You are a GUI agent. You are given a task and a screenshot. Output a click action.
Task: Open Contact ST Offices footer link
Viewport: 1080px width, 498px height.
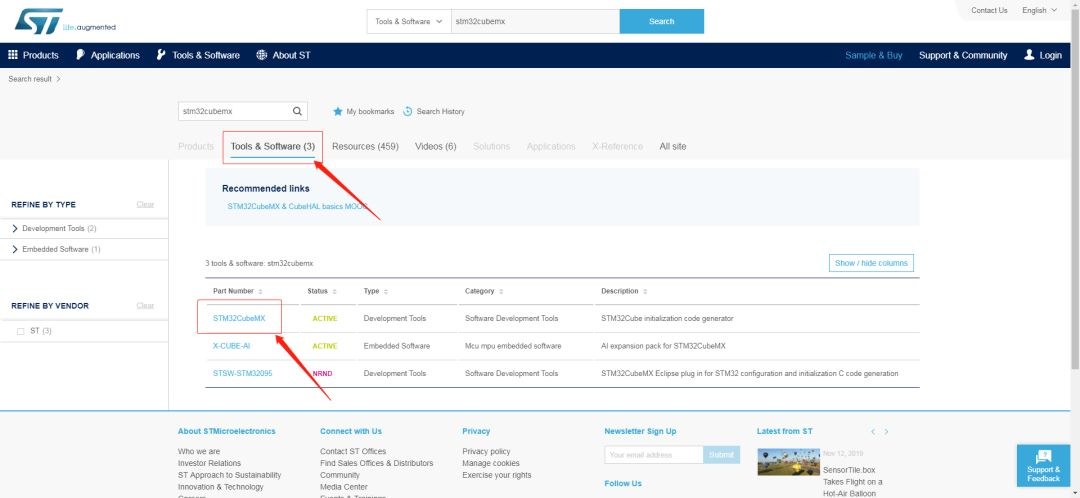coord(353,452)
